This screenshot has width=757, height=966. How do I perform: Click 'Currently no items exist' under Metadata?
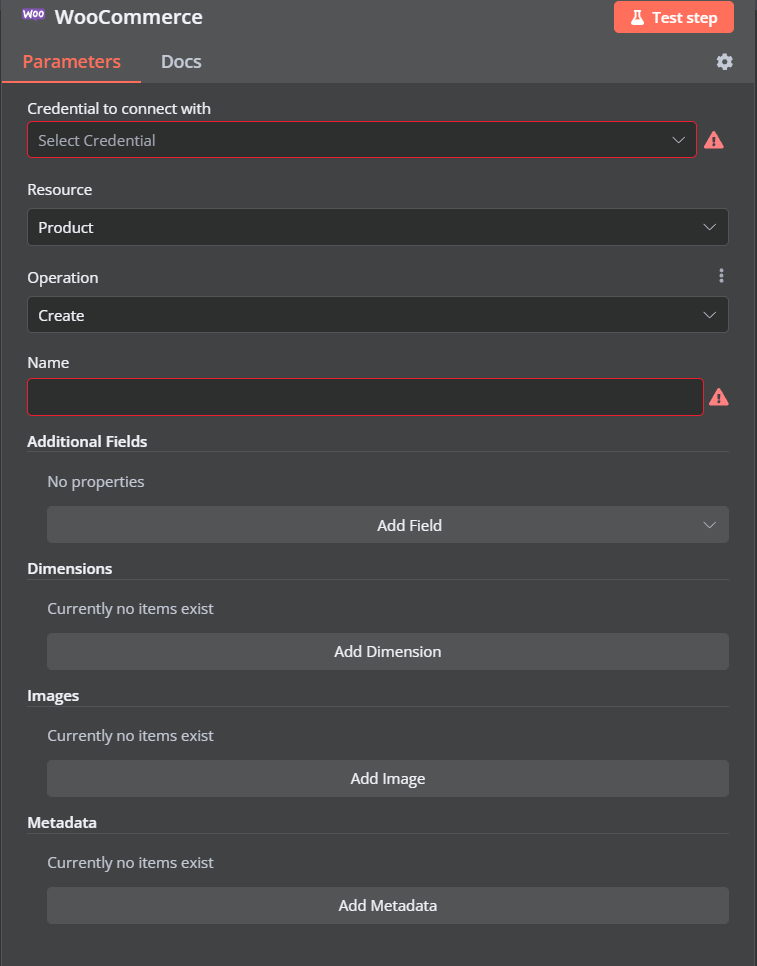pyautogui.click(x=131, y=862)
